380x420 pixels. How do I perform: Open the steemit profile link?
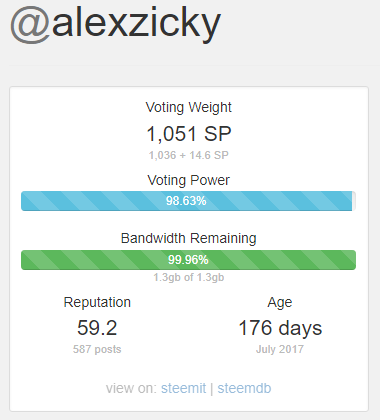tap(183, 388)
